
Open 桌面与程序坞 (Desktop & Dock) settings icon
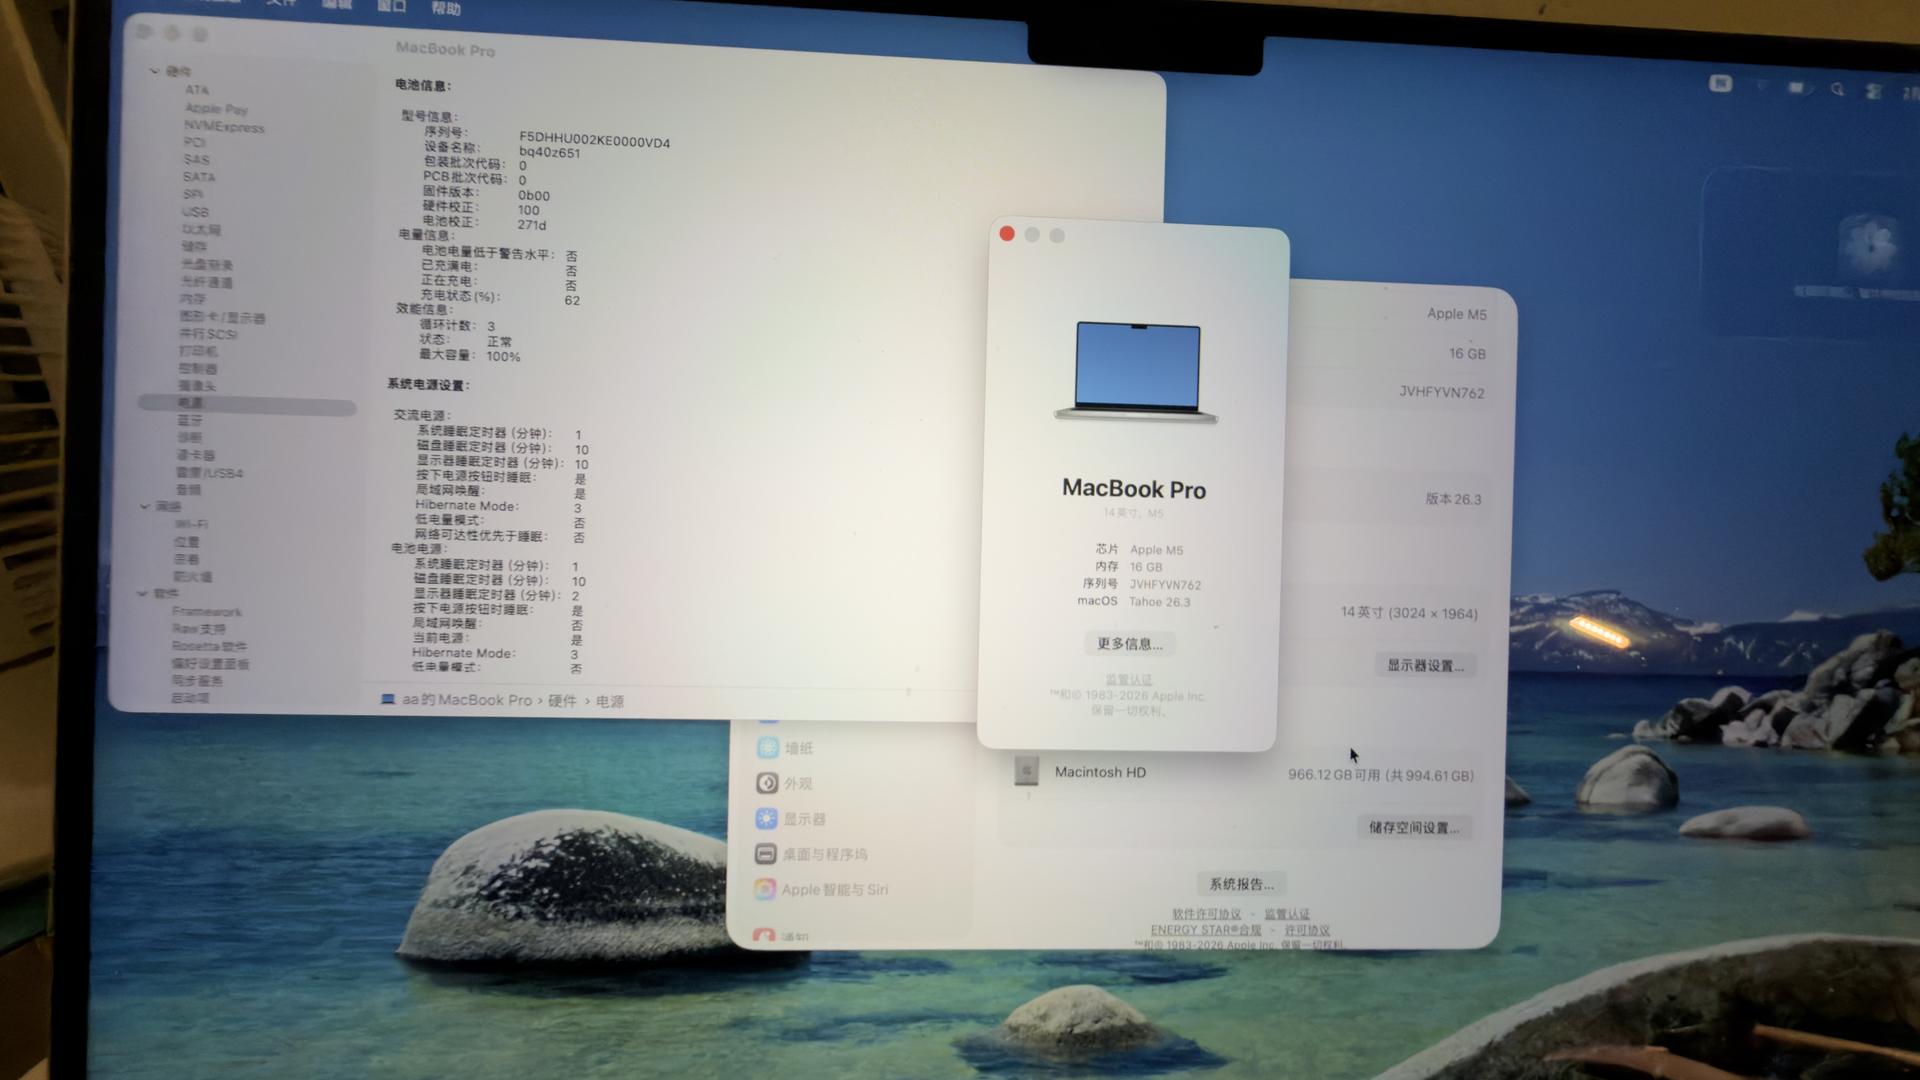point(766,854)
